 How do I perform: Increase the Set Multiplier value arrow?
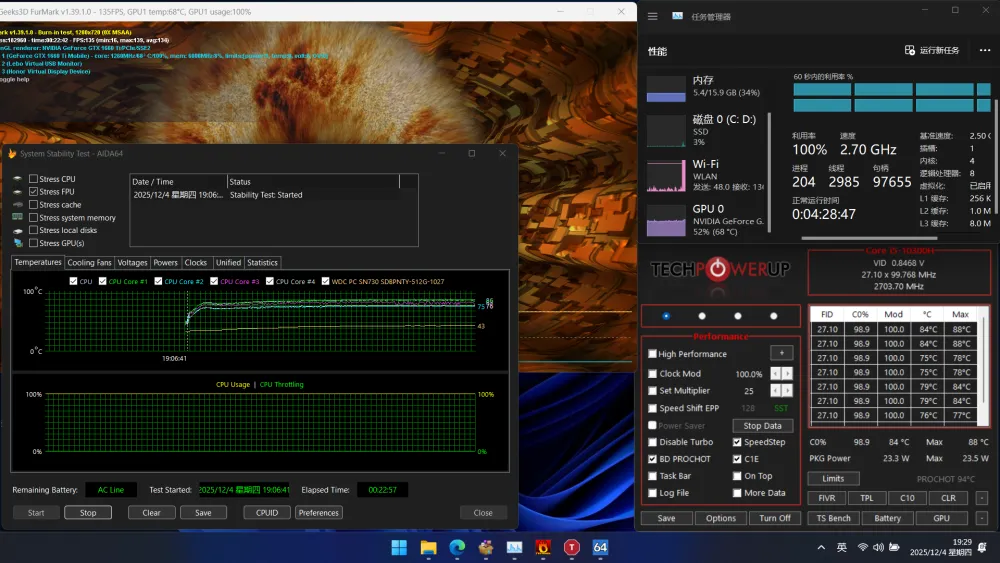pos(787,391)
